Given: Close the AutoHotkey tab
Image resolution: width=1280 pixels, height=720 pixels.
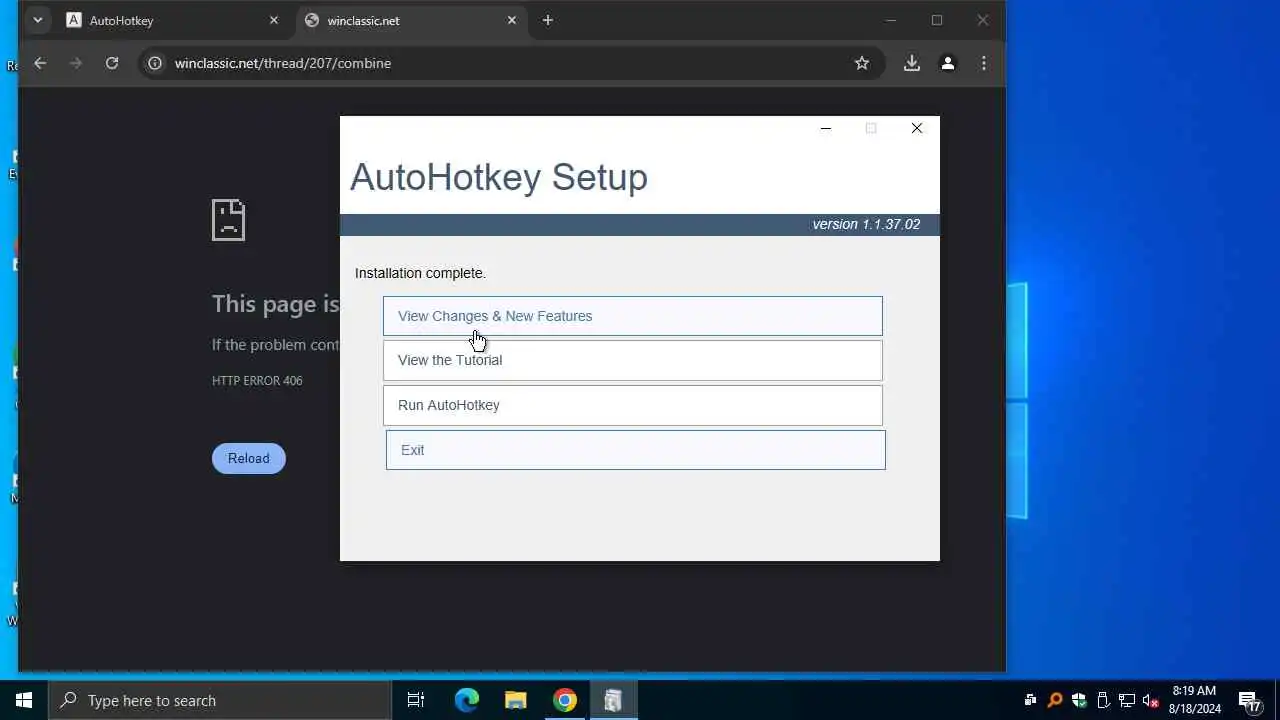Looking at the screenshot, I should (x=274, y=20).
